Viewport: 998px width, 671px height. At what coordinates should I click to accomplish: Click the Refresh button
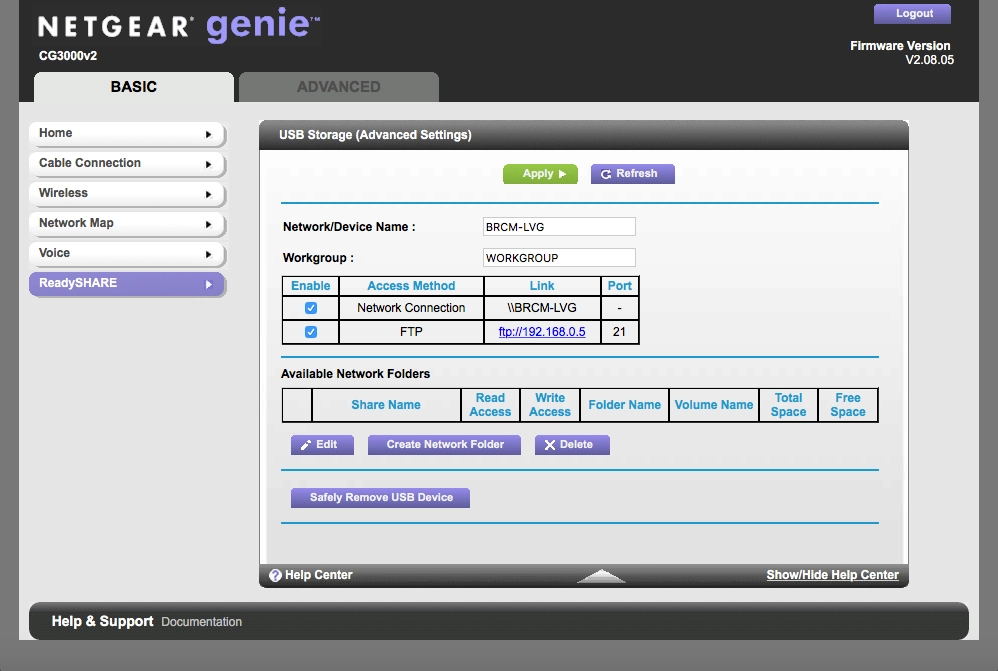tap(633, 174)
